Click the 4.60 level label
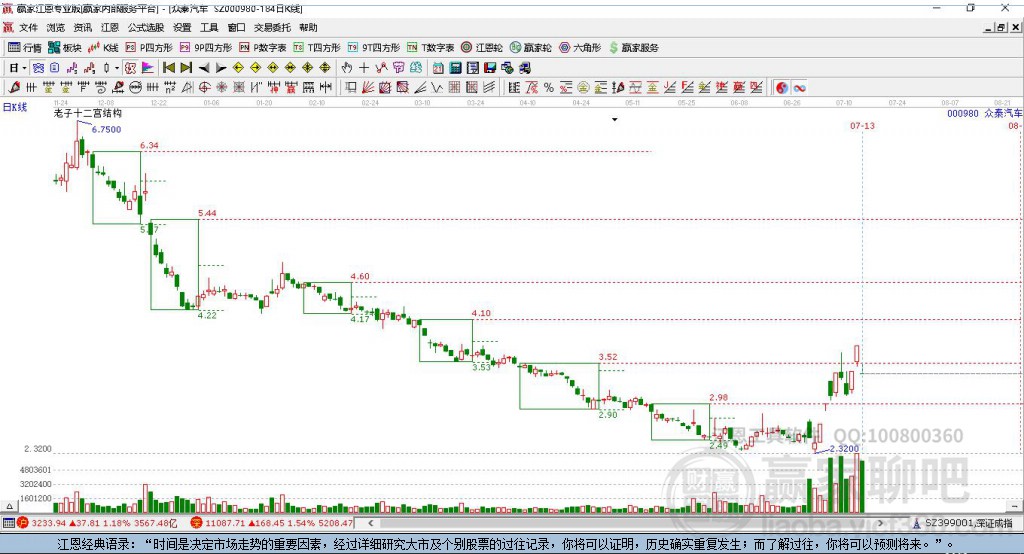 [x=360, y=276]
